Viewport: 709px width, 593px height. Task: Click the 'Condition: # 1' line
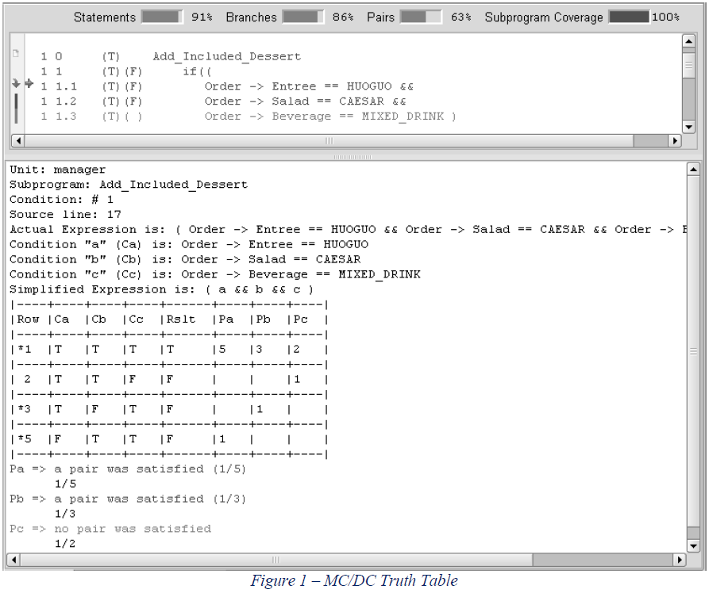61,199
